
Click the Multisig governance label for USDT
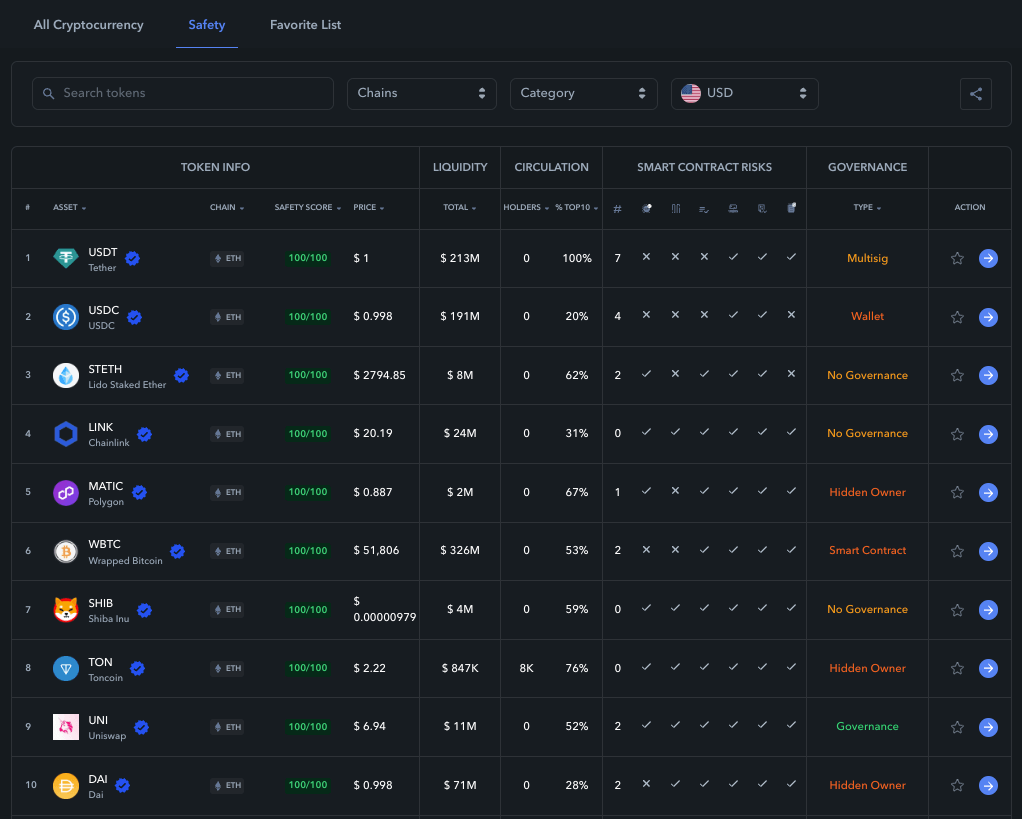click(x=867, y=259)
